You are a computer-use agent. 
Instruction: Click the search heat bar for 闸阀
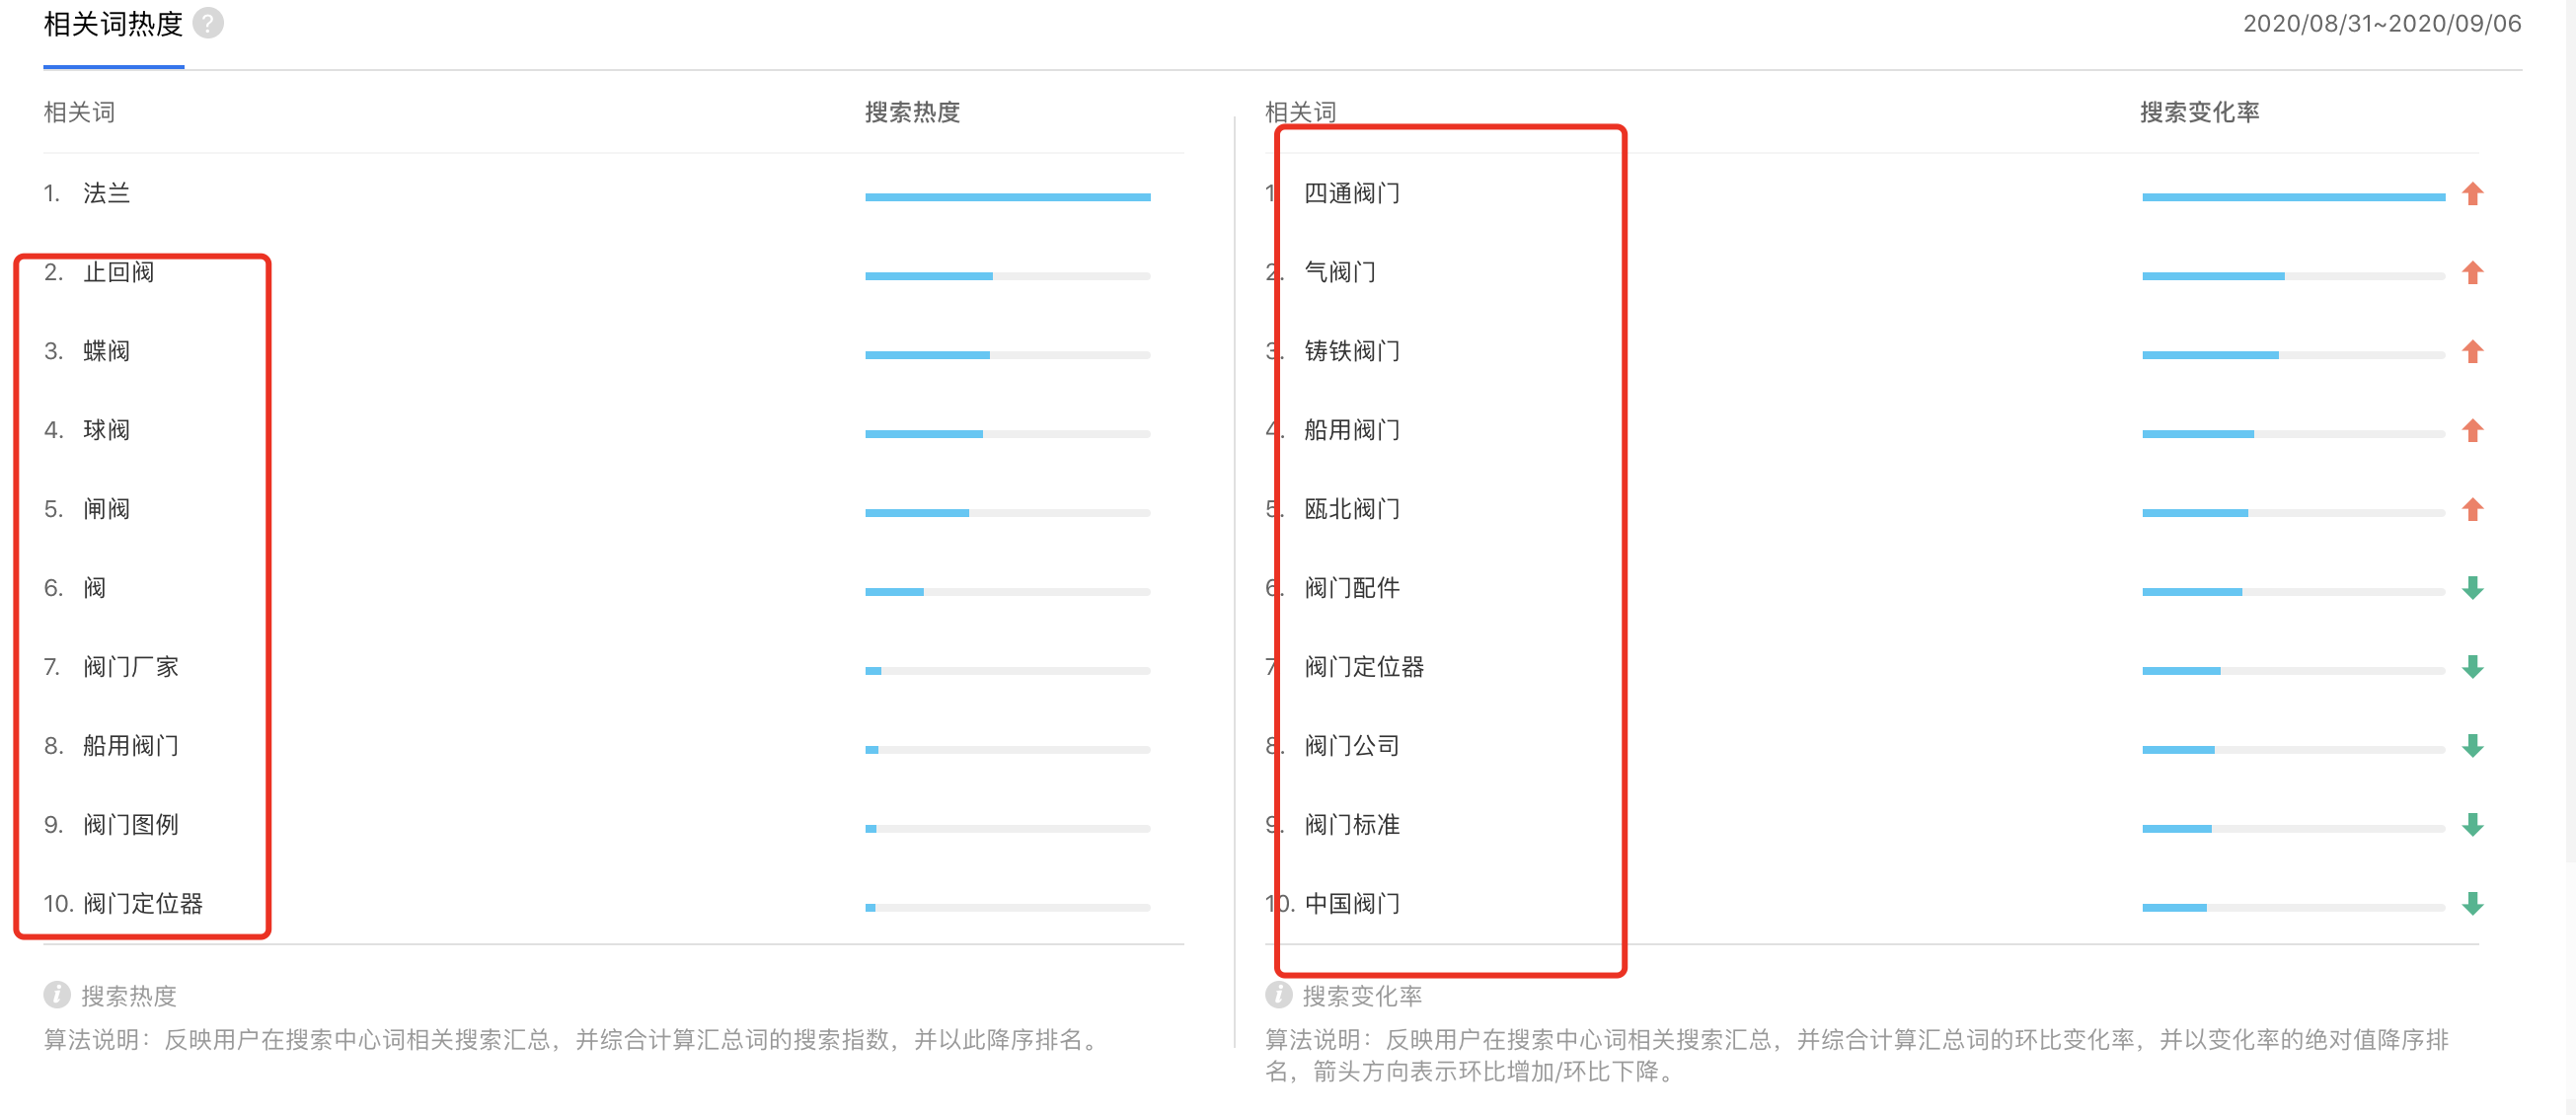(x=1008, y=513)
